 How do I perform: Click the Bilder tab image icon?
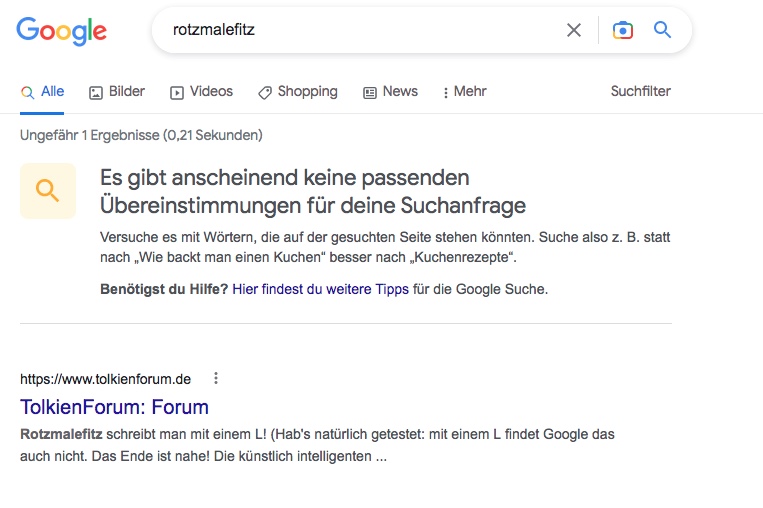(x=96, y=92)
